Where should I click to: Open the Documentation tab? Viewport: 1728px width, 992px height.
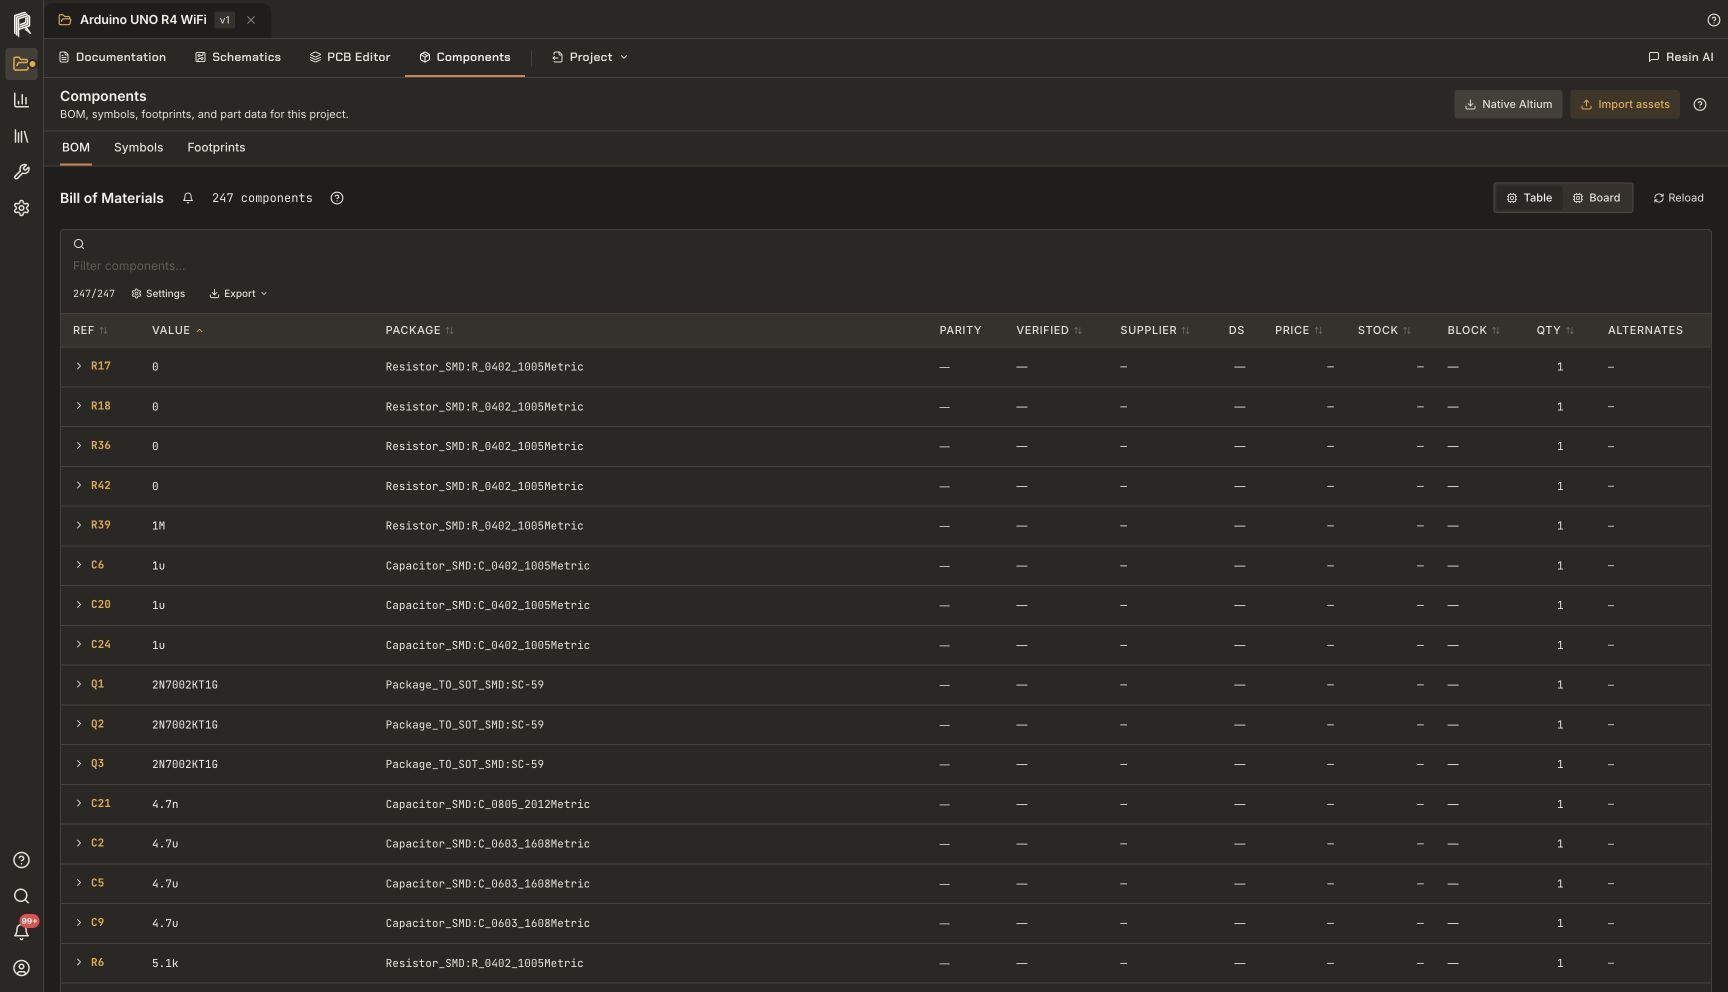(x=112, y=57)
